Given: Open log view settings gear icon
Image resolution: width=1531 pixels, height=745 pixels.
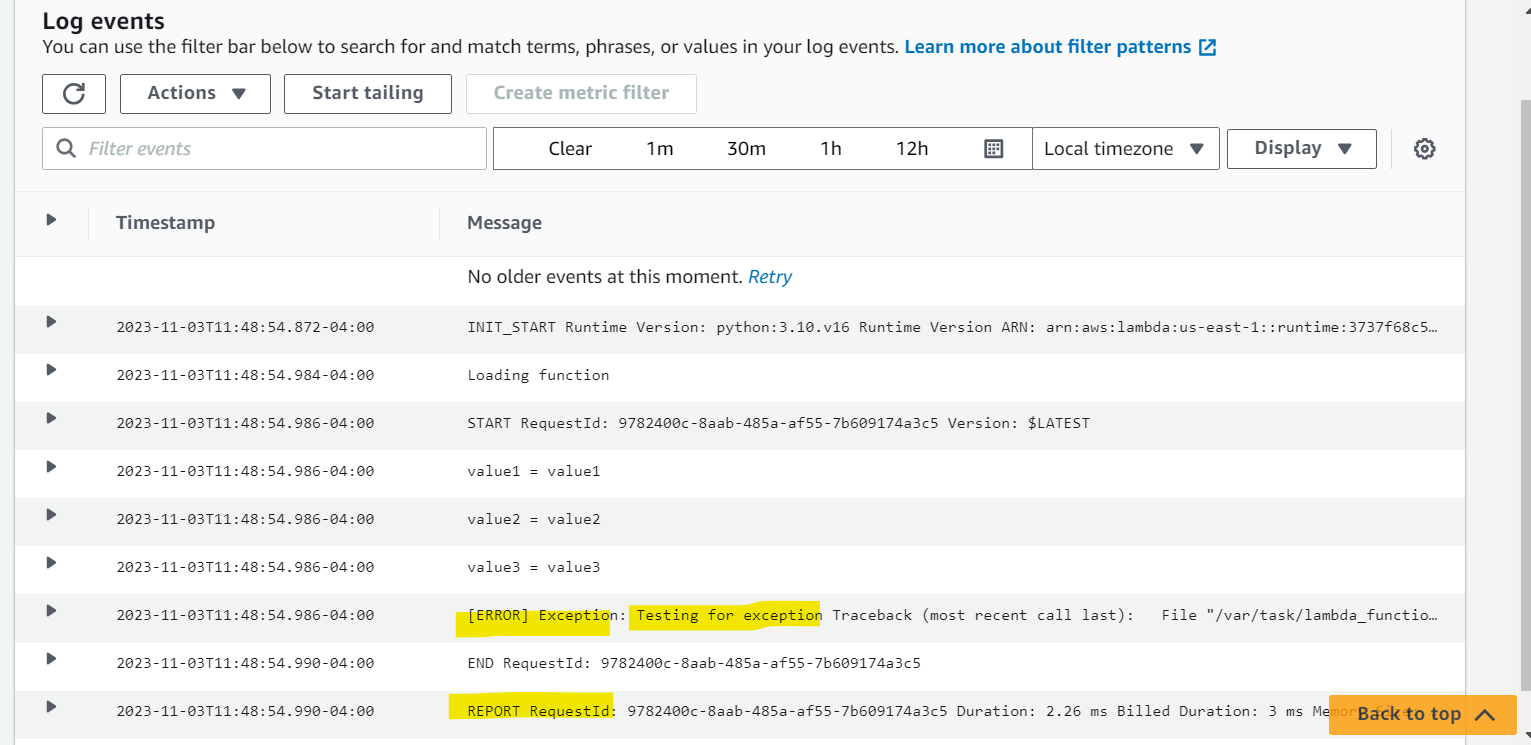Looking at the screenshot, I should (x=1424, y=149).
